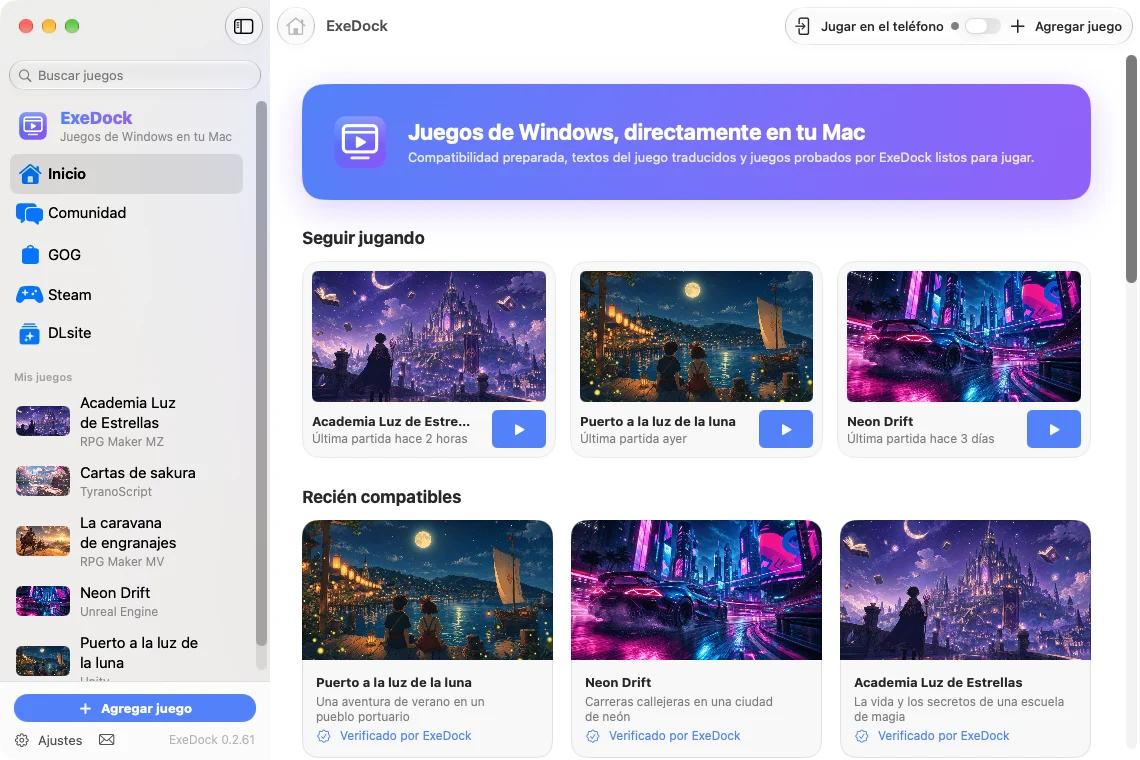
Task: Select Puerto a la luz de la luna in Mis juegos
Action: click(x=127, y=657)
